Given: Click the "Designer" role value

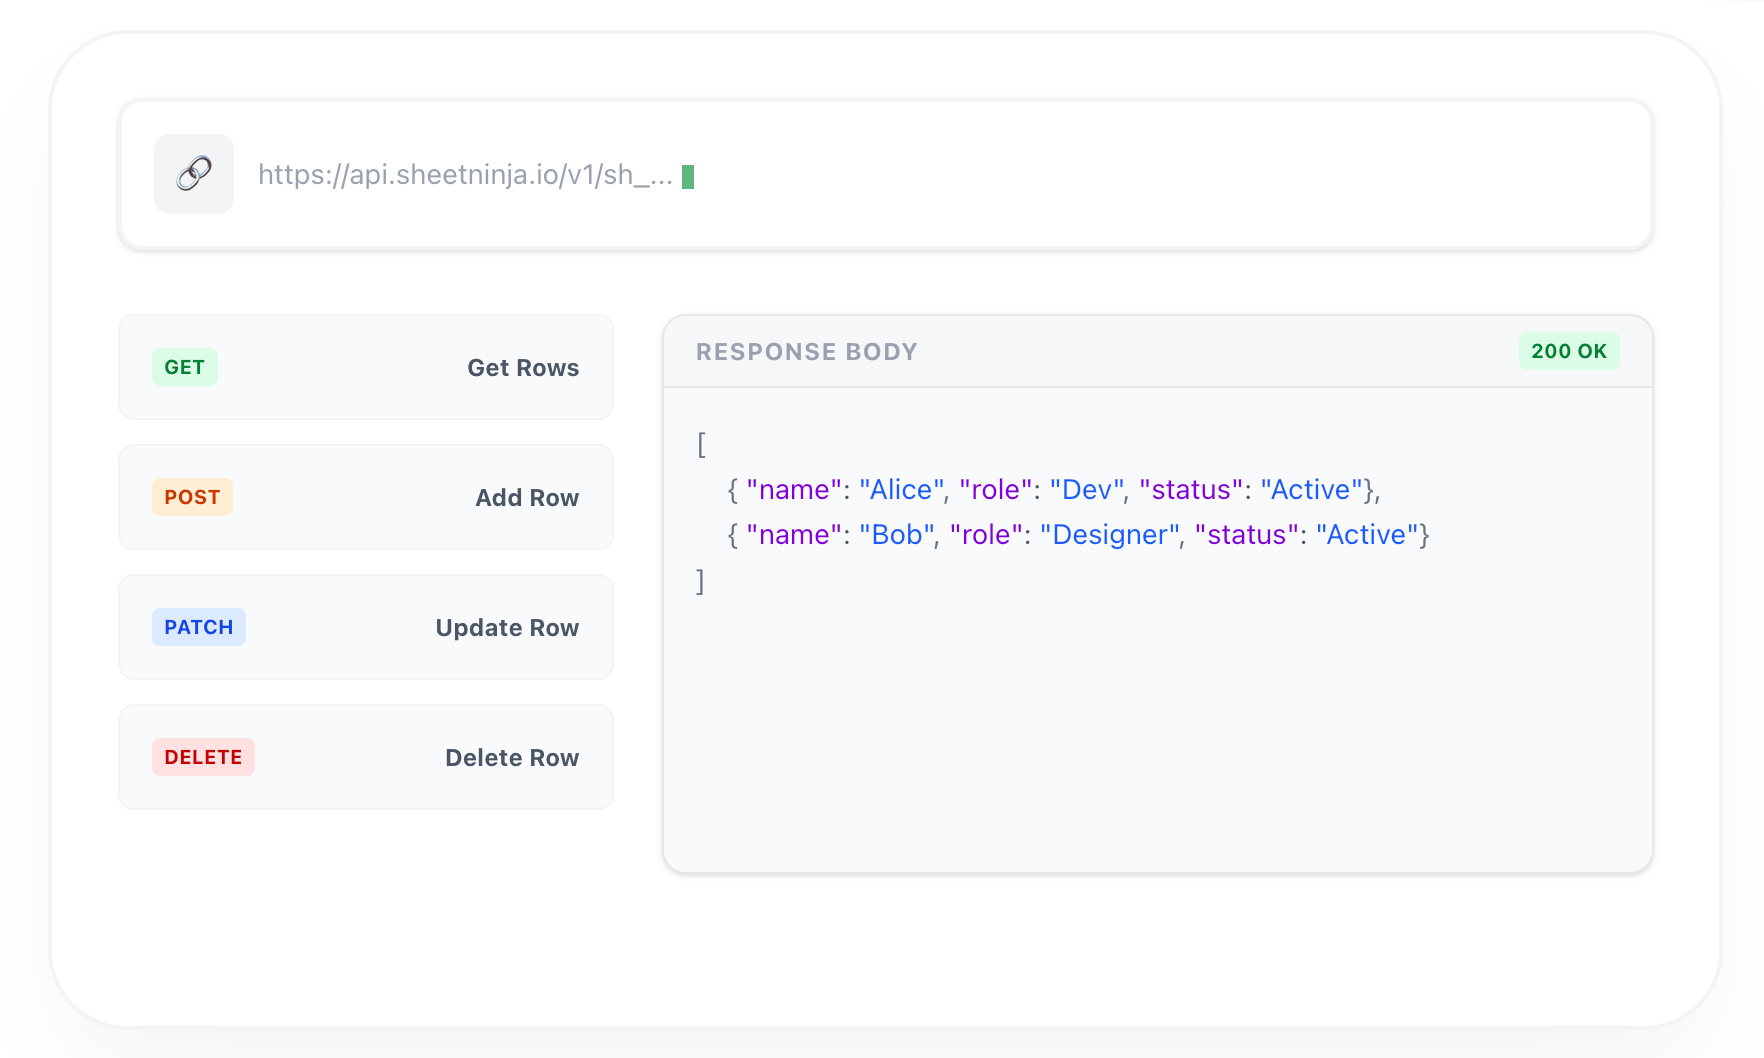Looking at the screenshot, I should pyautogui.click(x=1110, y=535).
